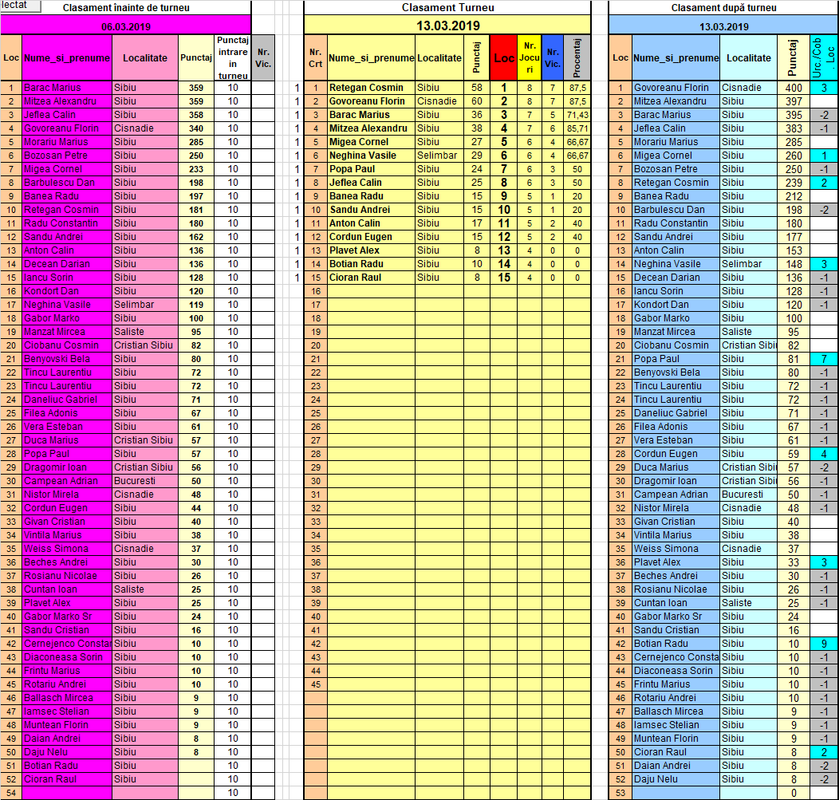Viewport: 839px width, 800px height.
Task: Select the cyan 4 rank change for Cordun Eugen
Action: 824,454
